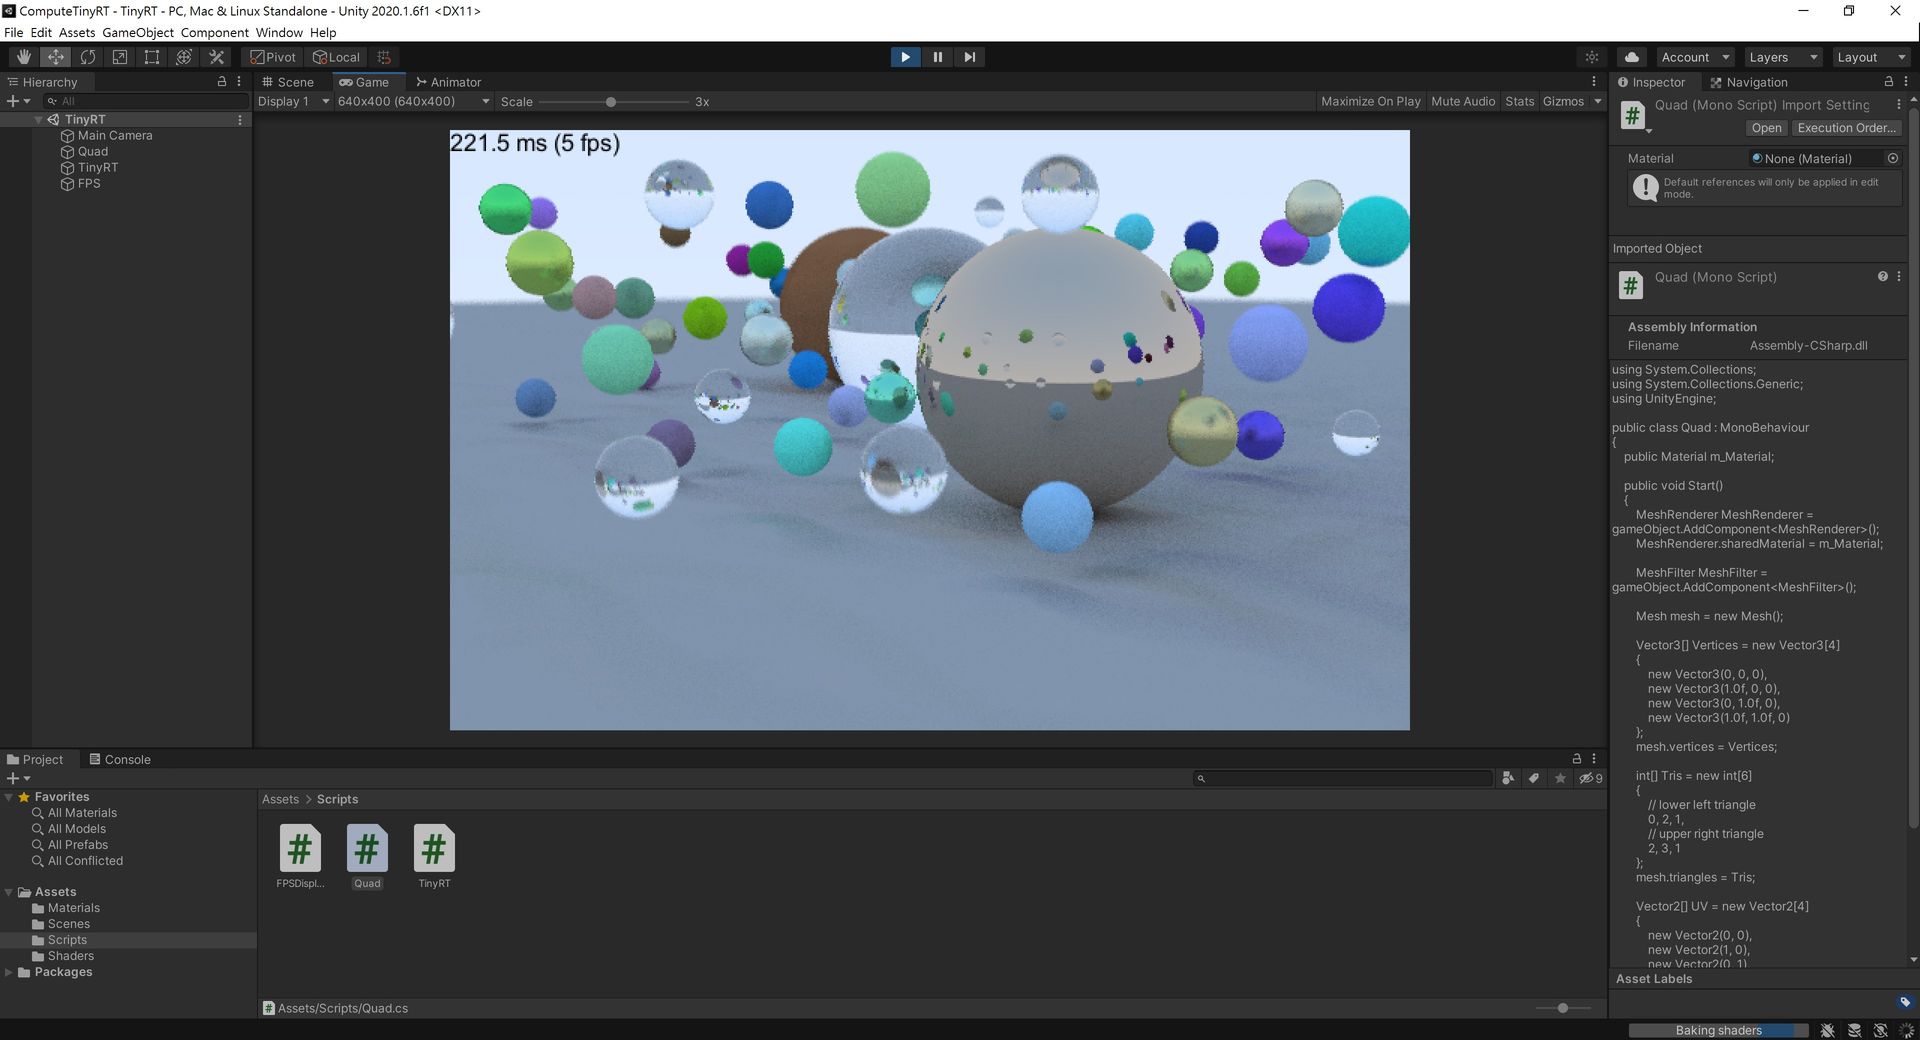Search project by type icon
The width and height of the screenshot is (1920, 1040).
pos(1508,778)
